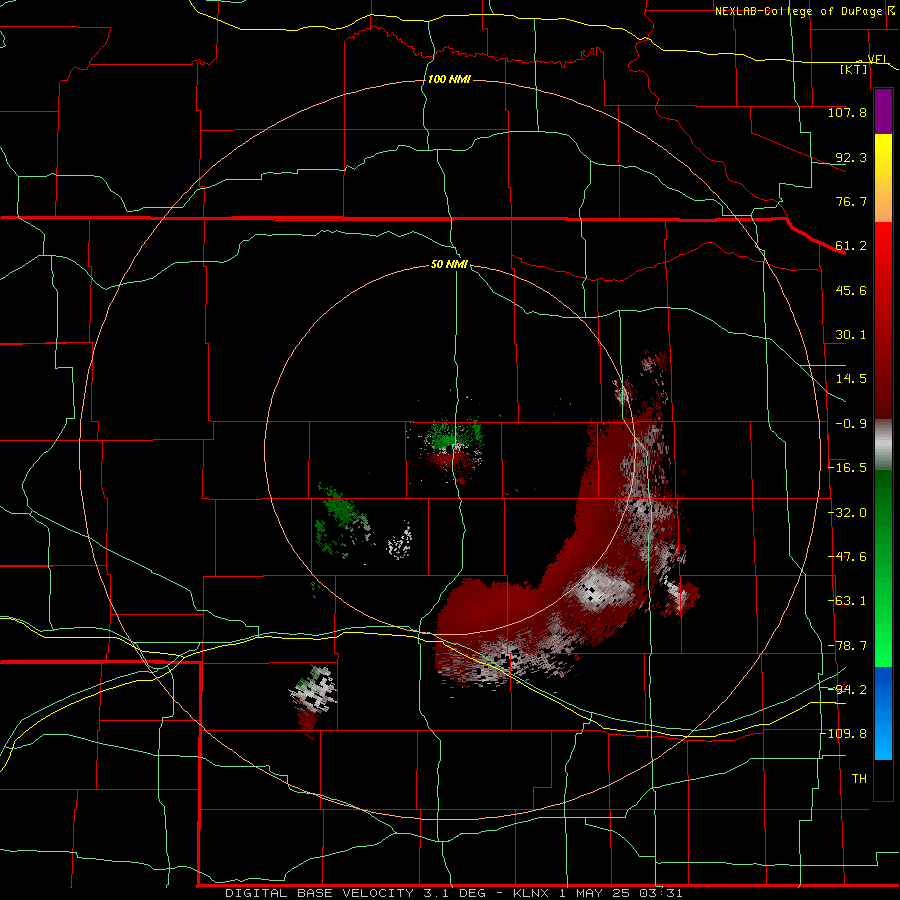Viewport: 900px width, 900px height.
Task: Select the -94.2 scale value
Action: pyautogui.click(x=848, y=690)
